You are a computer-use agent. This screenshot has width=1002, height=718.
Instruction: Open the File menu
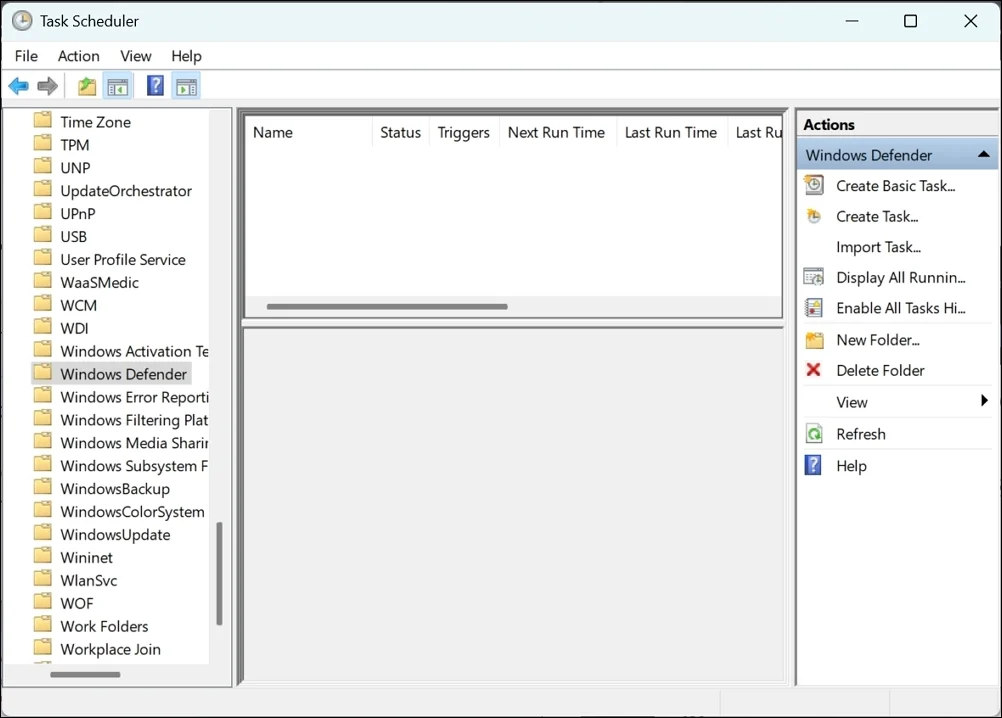[26, 56]
